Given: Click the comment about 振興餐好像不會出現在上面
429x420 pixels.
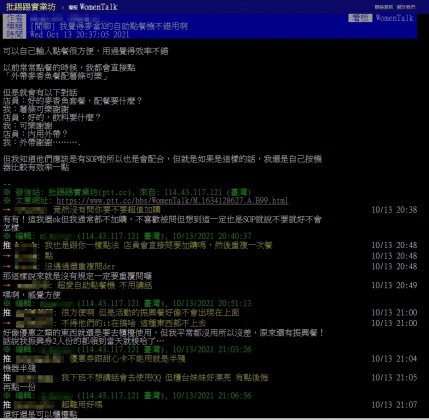Looking at the screenshot, I should point(150,313).
